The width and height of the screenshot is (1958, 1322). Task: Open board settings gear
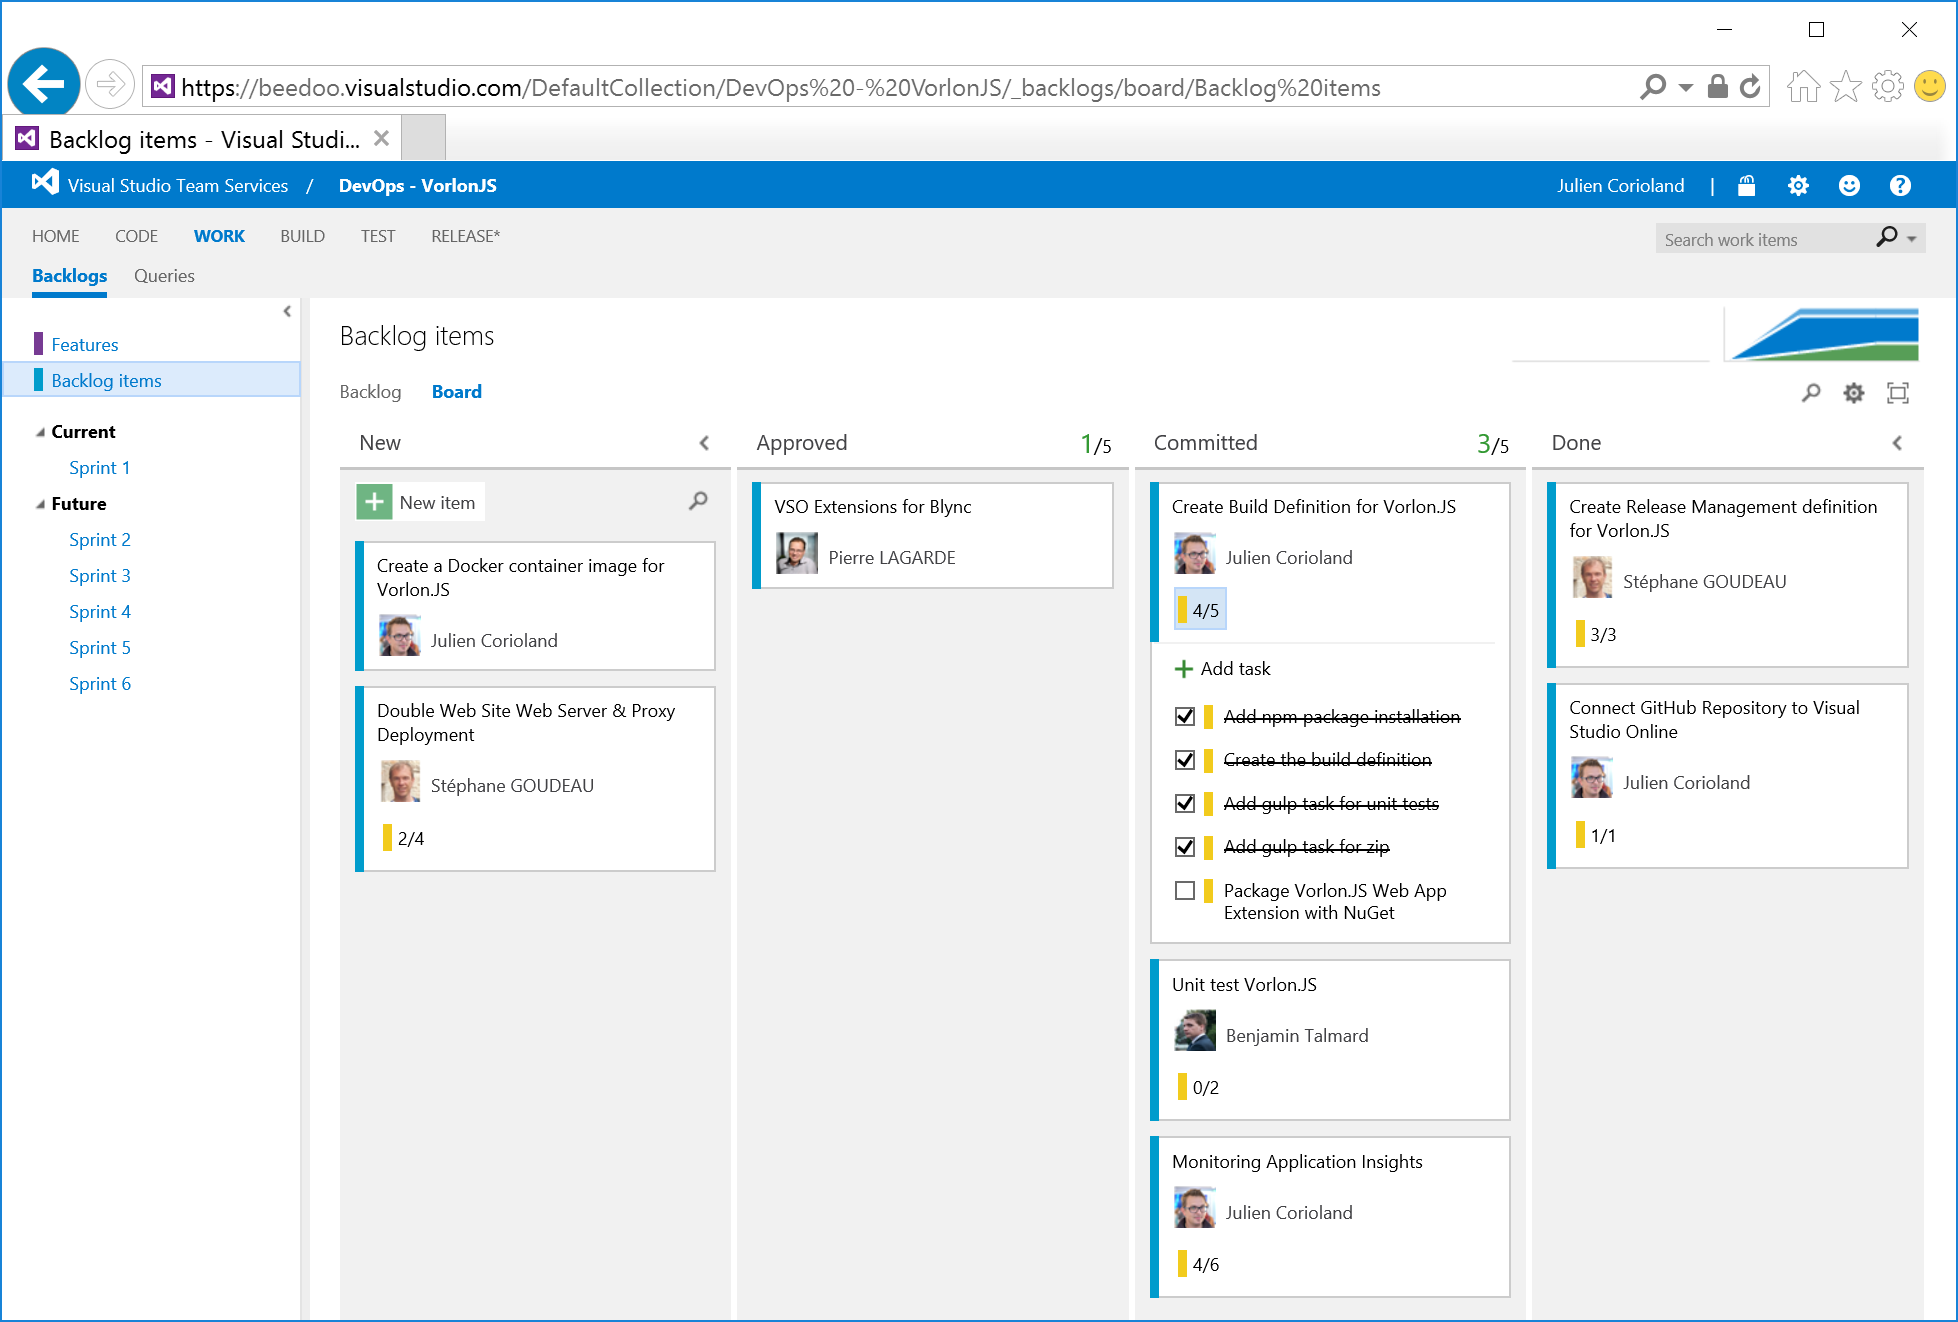pyautogui.click(x=1853, y=393)
